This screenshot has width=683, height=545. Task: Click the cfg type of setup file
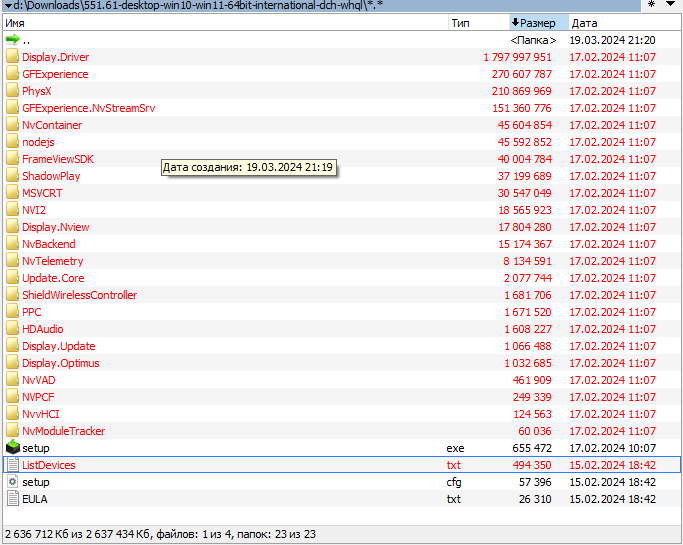(x=454, y=482)
